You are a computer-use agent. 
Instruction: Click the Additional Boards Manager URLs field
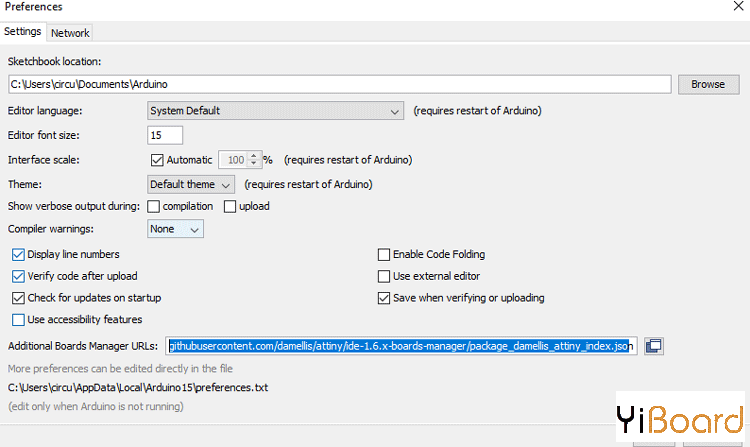(x=401, y=346)
